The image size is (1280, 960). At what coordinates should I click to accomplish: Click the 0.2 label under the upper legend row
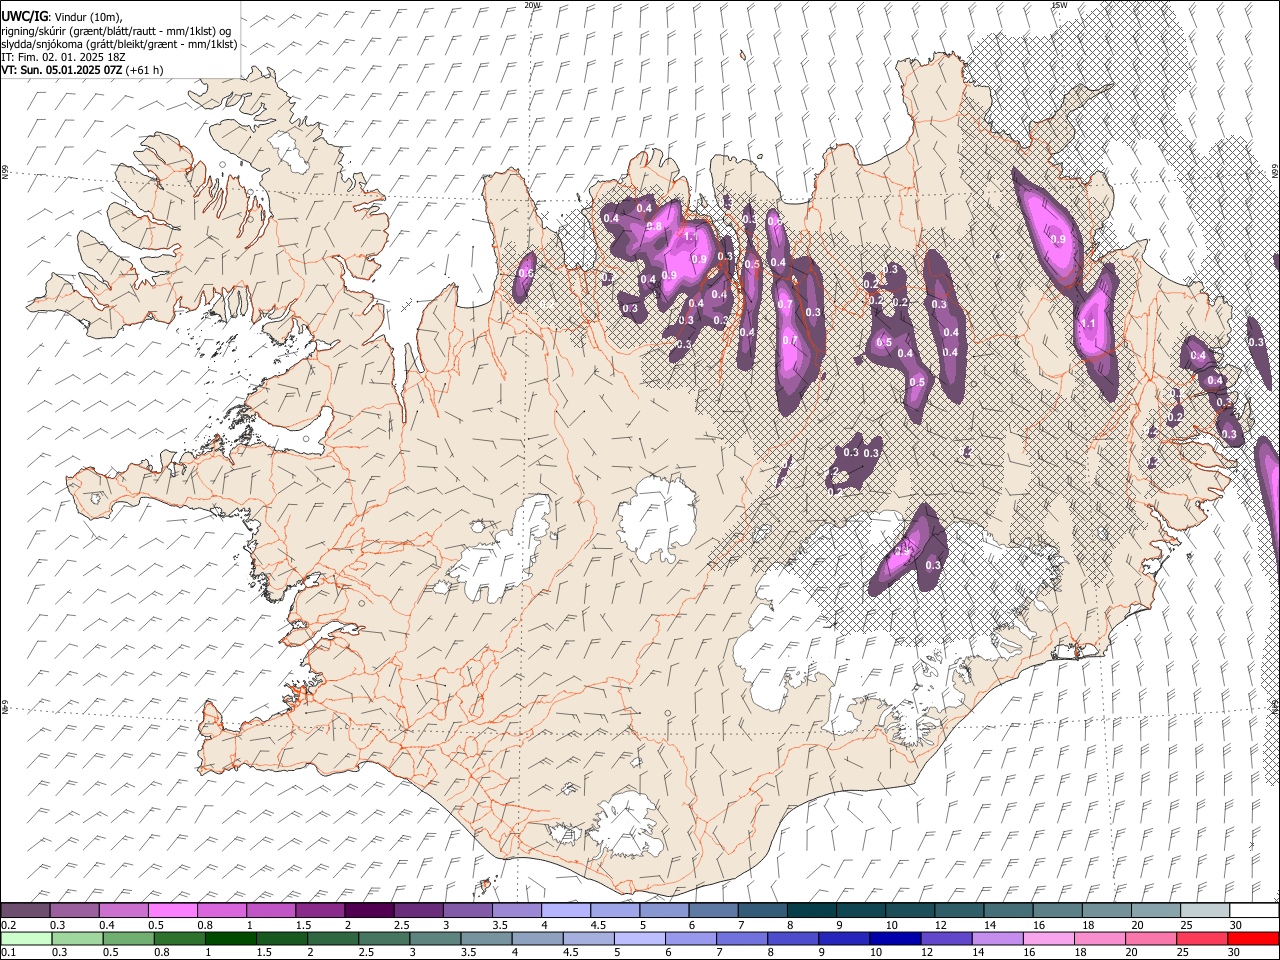(8, 925)
